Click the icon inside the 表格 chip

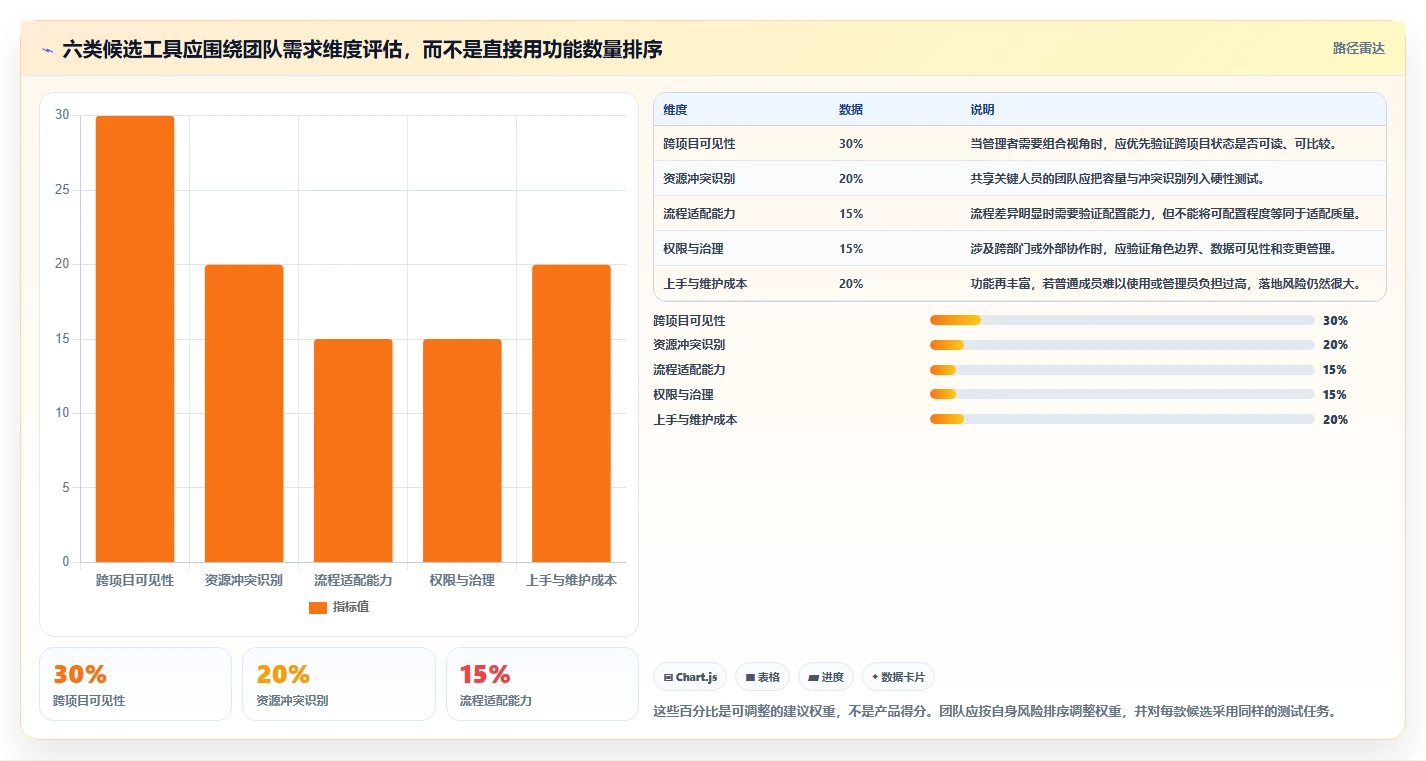tap(750, 678)
